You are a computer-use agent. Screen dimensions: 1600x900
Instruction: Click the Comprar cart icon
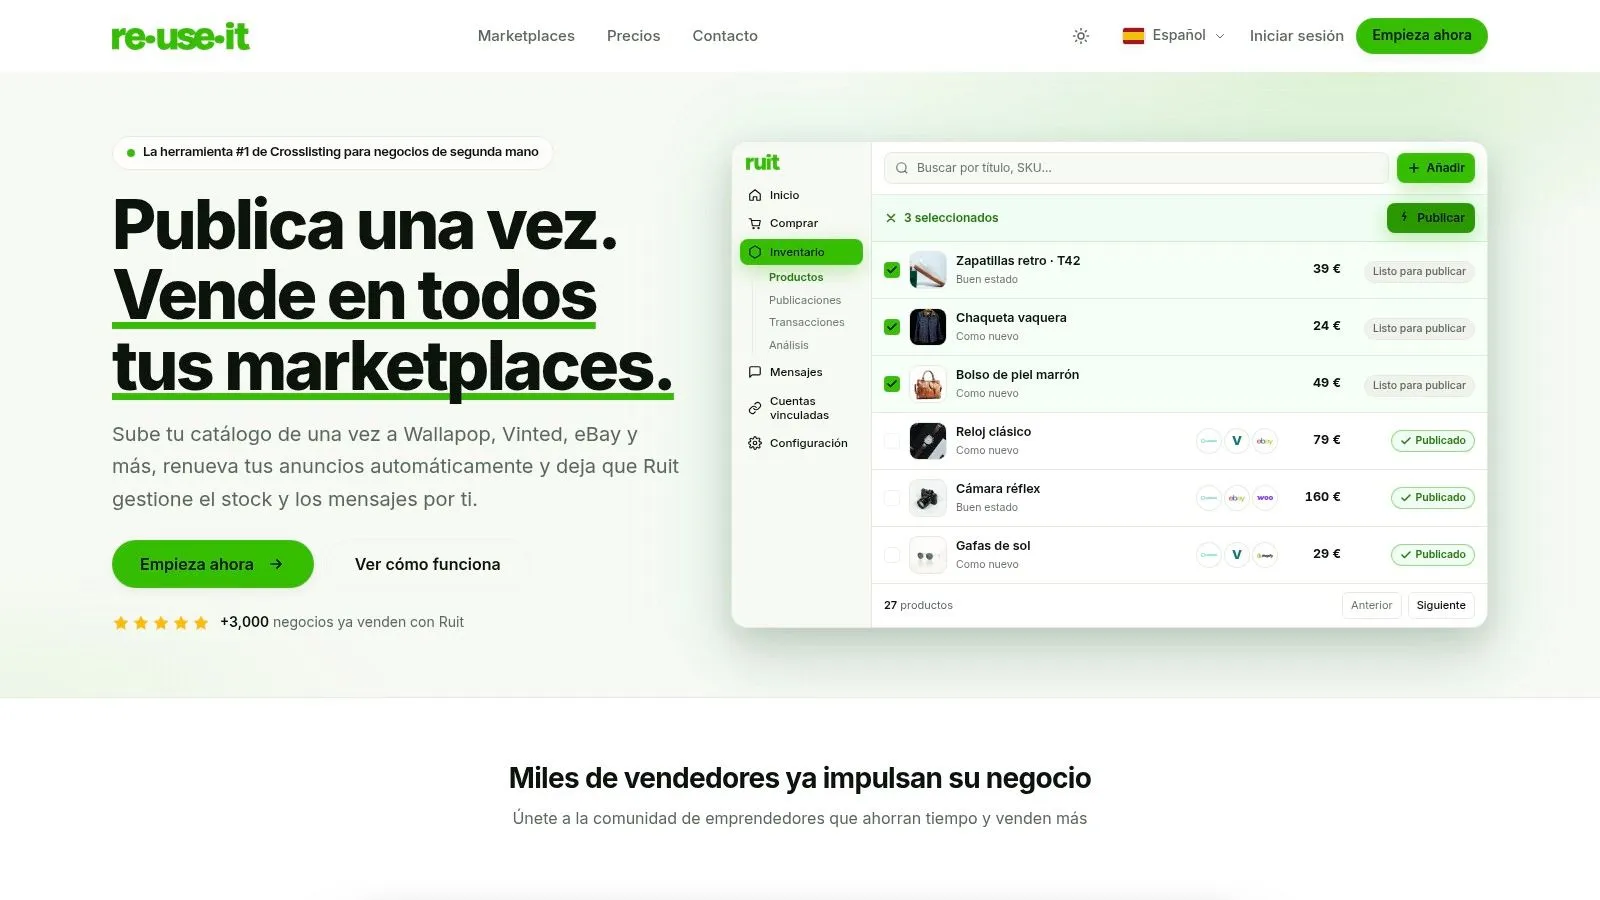tap(755, 223)
